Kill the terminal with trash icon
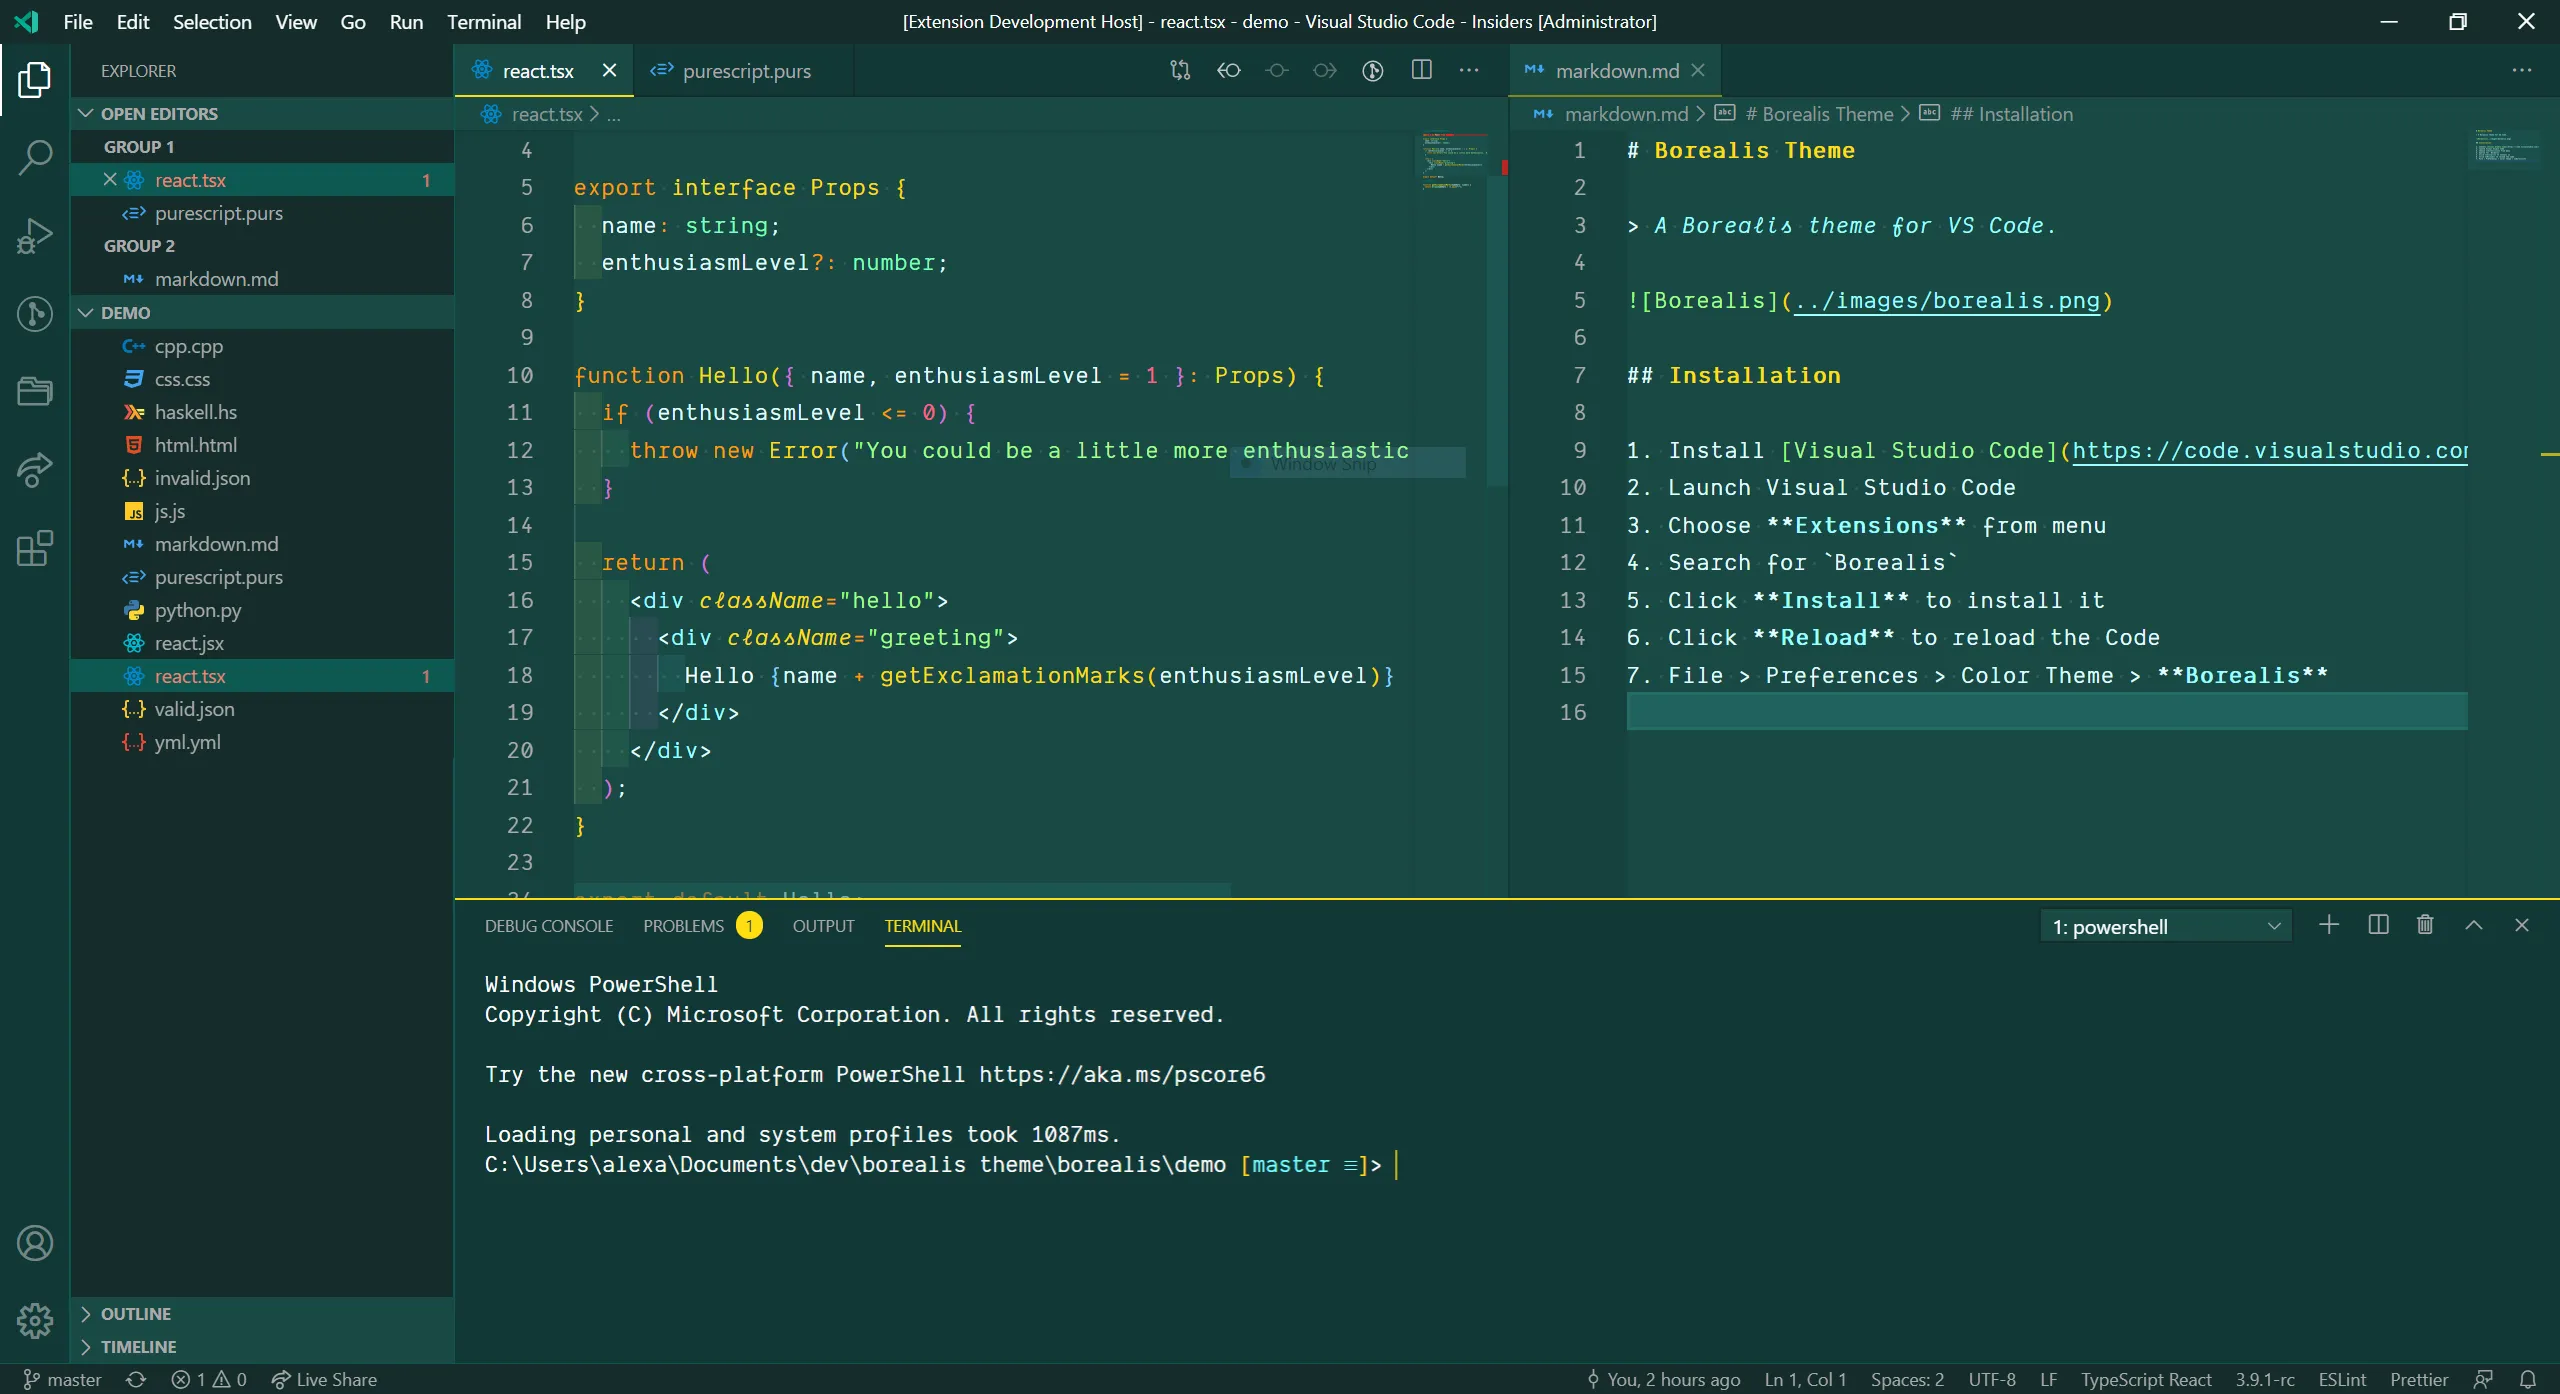Viewport: 2560px width, 1394px height. point(2425,925)
